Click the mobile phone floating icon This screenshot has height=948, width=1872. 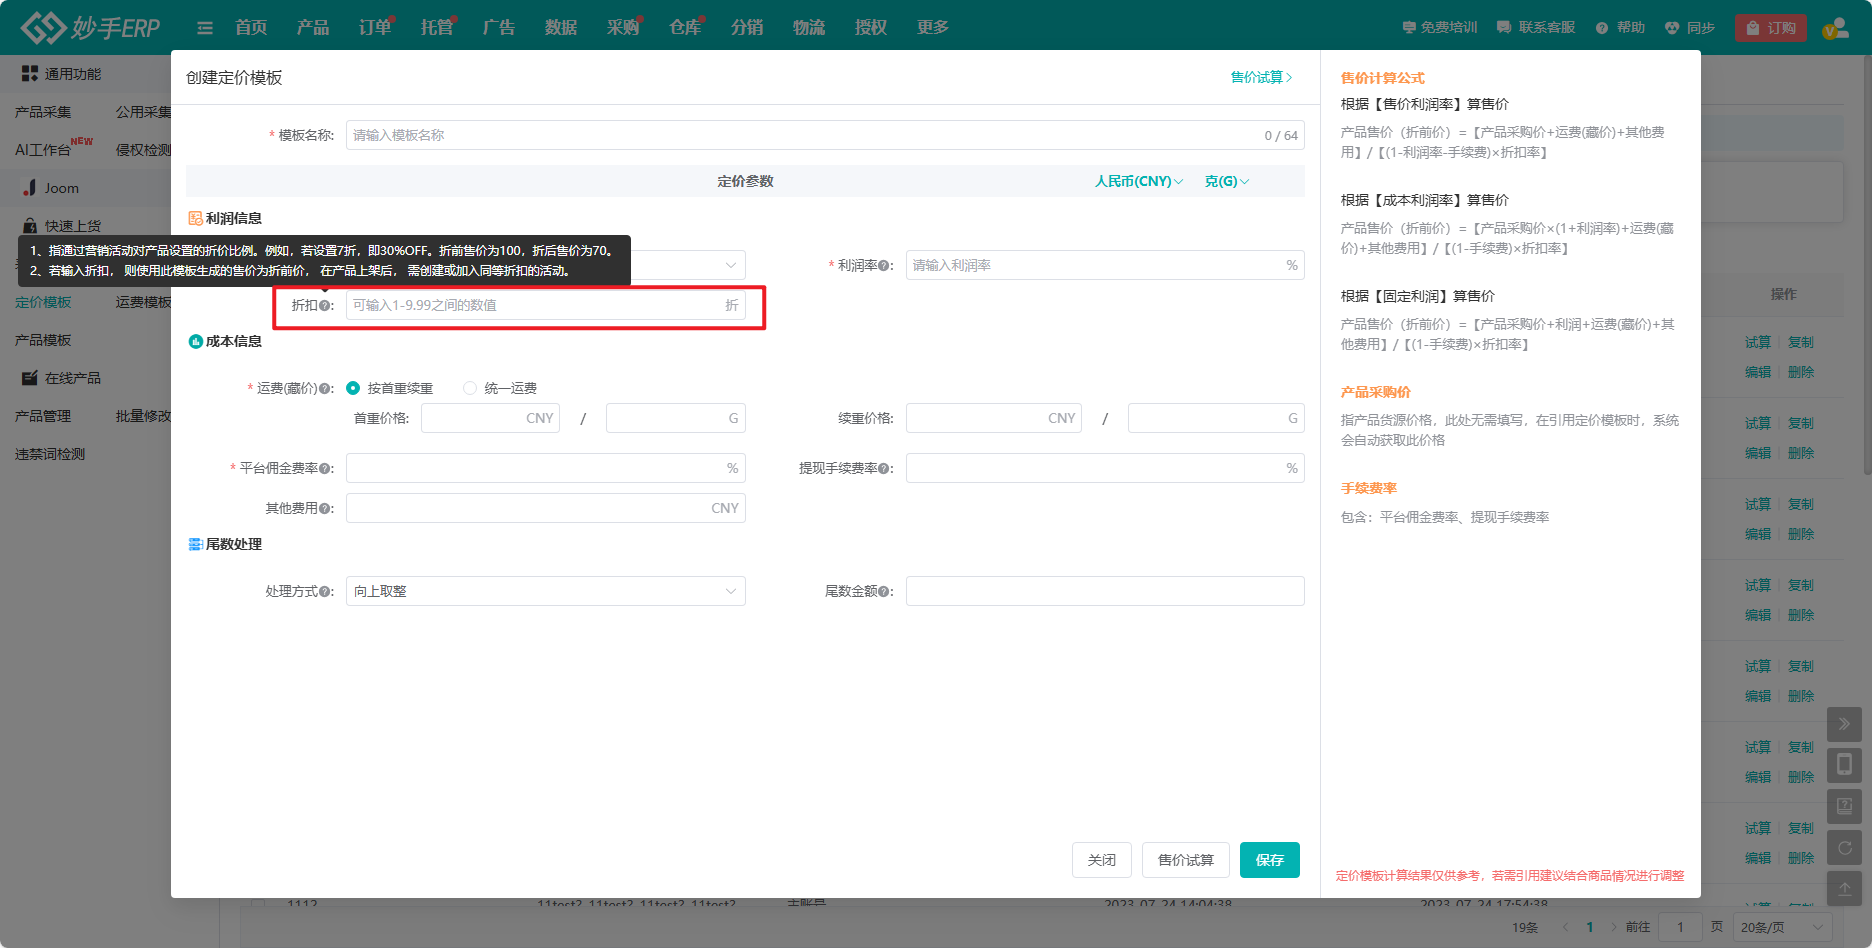click(x=1845, y=765)
